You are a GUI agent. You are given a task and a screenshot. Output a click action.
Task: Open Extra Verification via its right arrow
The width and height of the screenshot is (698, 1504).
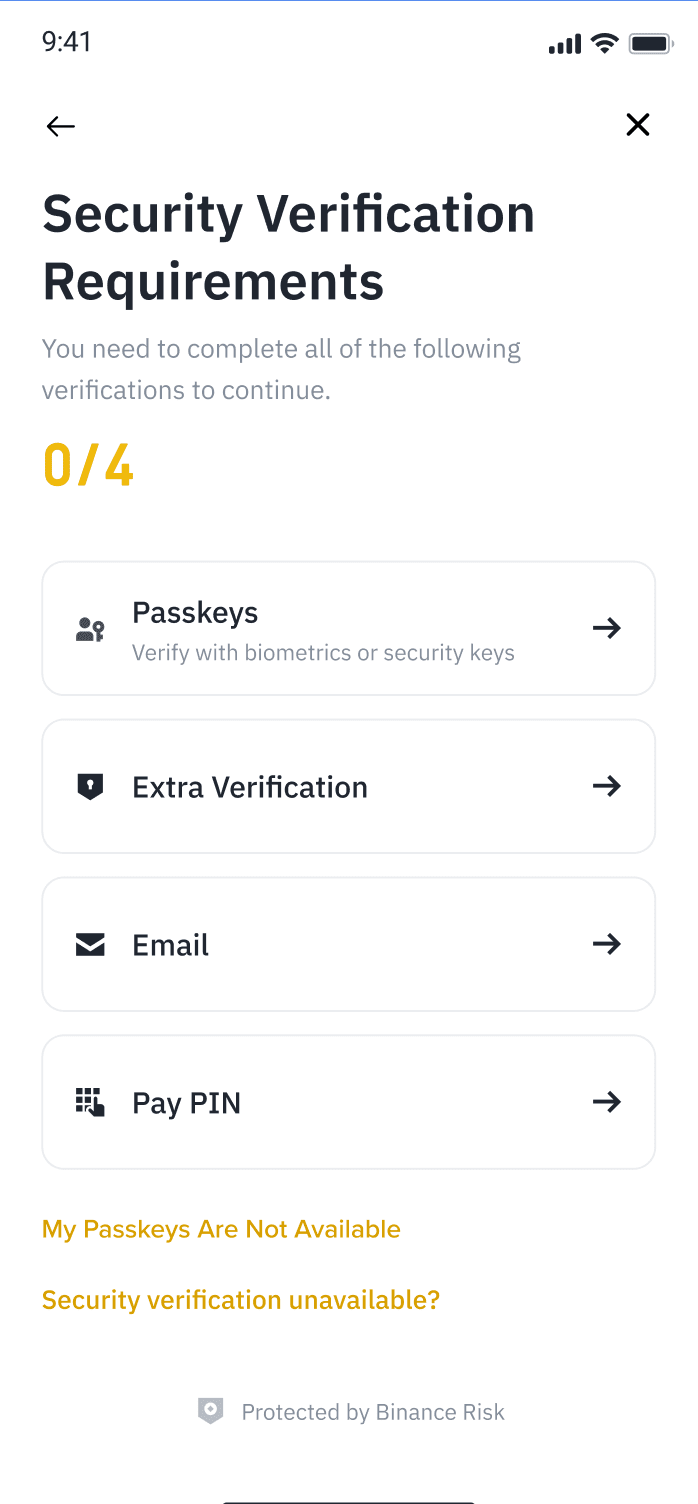pyautogui.click(x=607, y=786)
